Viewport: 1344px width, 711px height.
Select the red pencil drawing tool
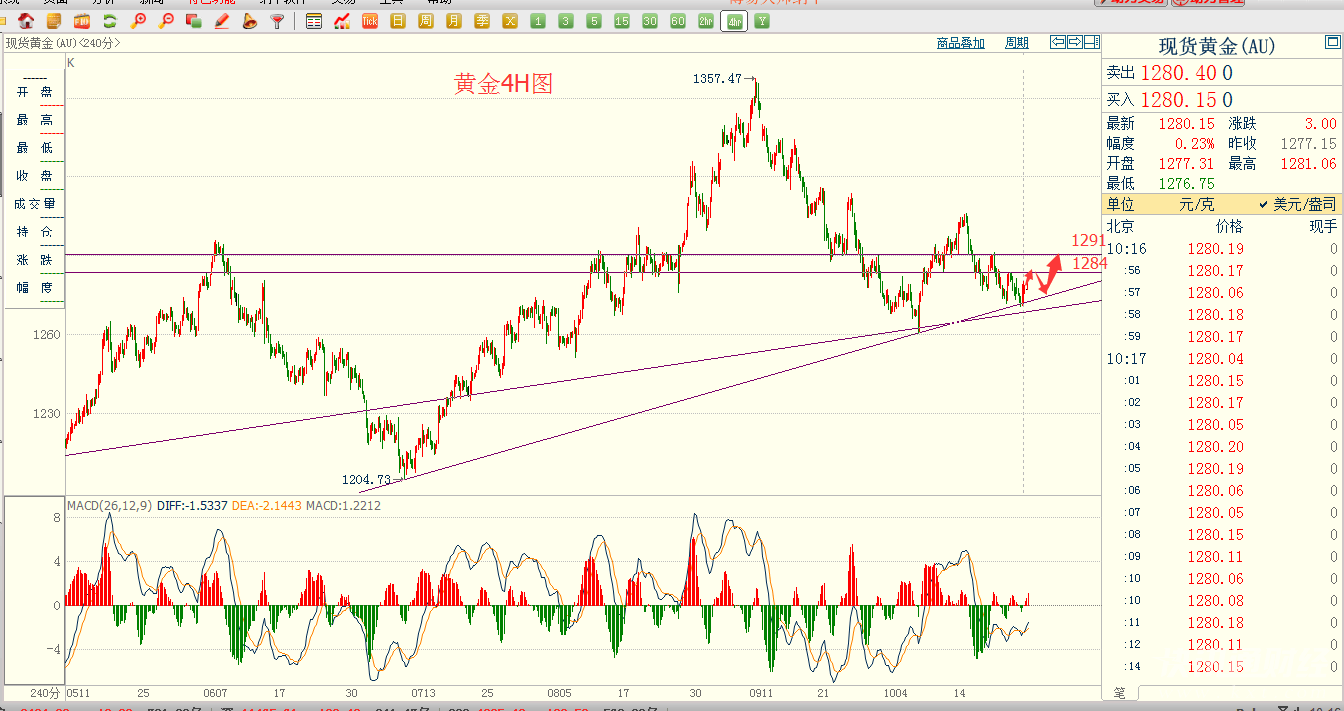point(222,21)
